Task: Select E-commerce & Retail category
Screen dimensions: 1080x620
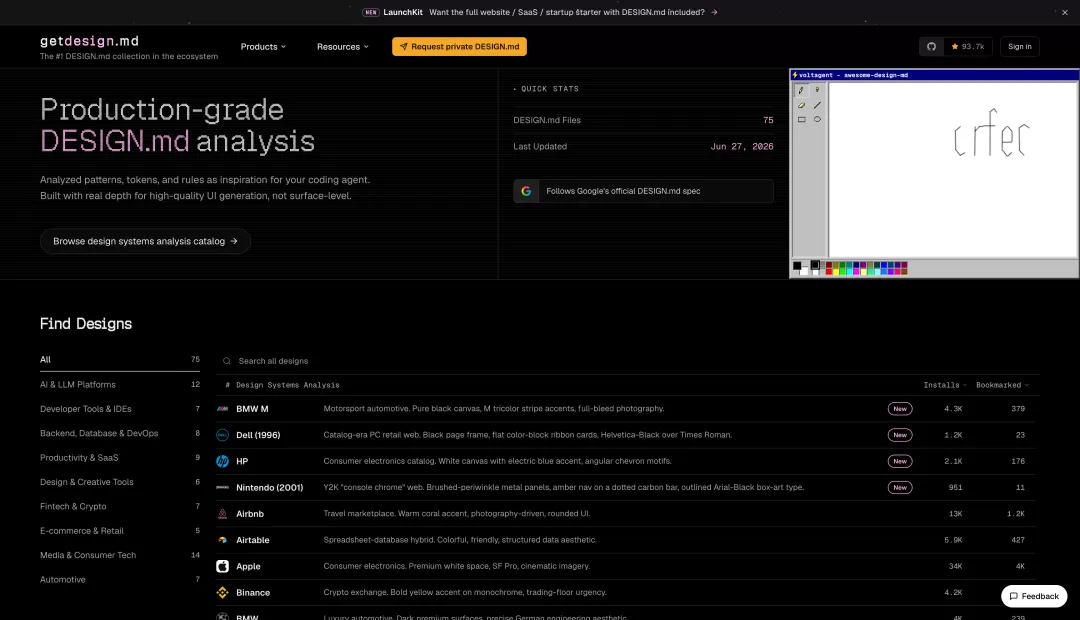Action: [x=120, y=530]
